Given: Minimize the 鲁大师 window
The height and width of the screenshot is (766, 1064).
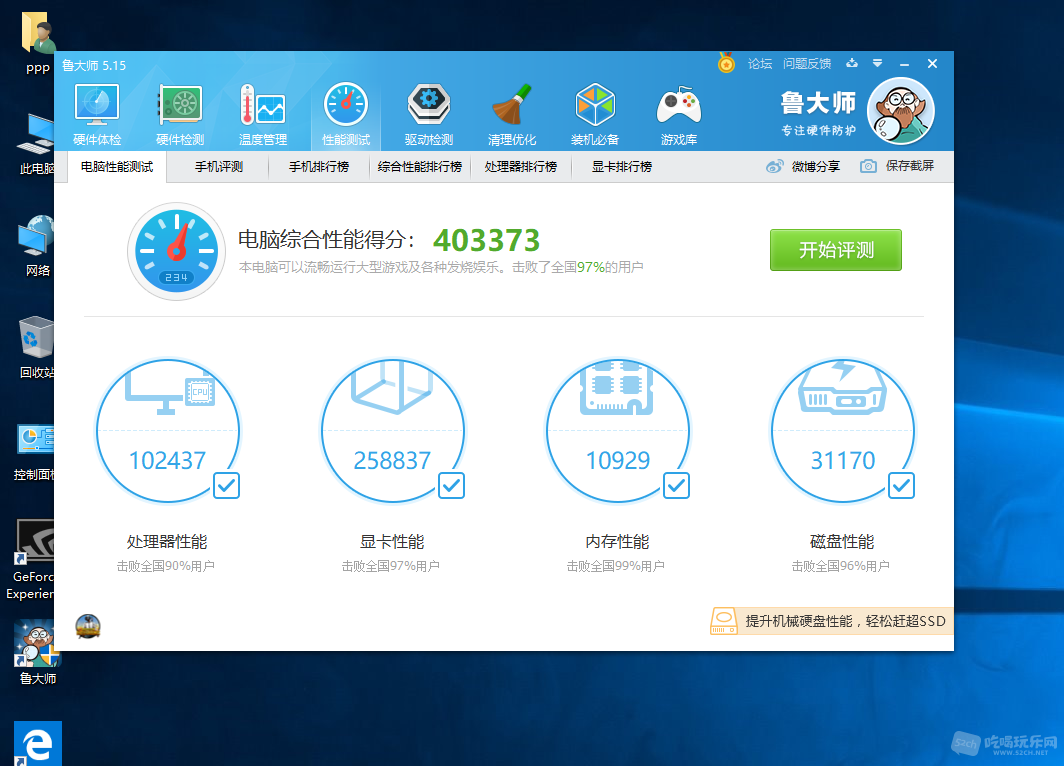Looking at the screenshot, I should (x=905, y=64).
